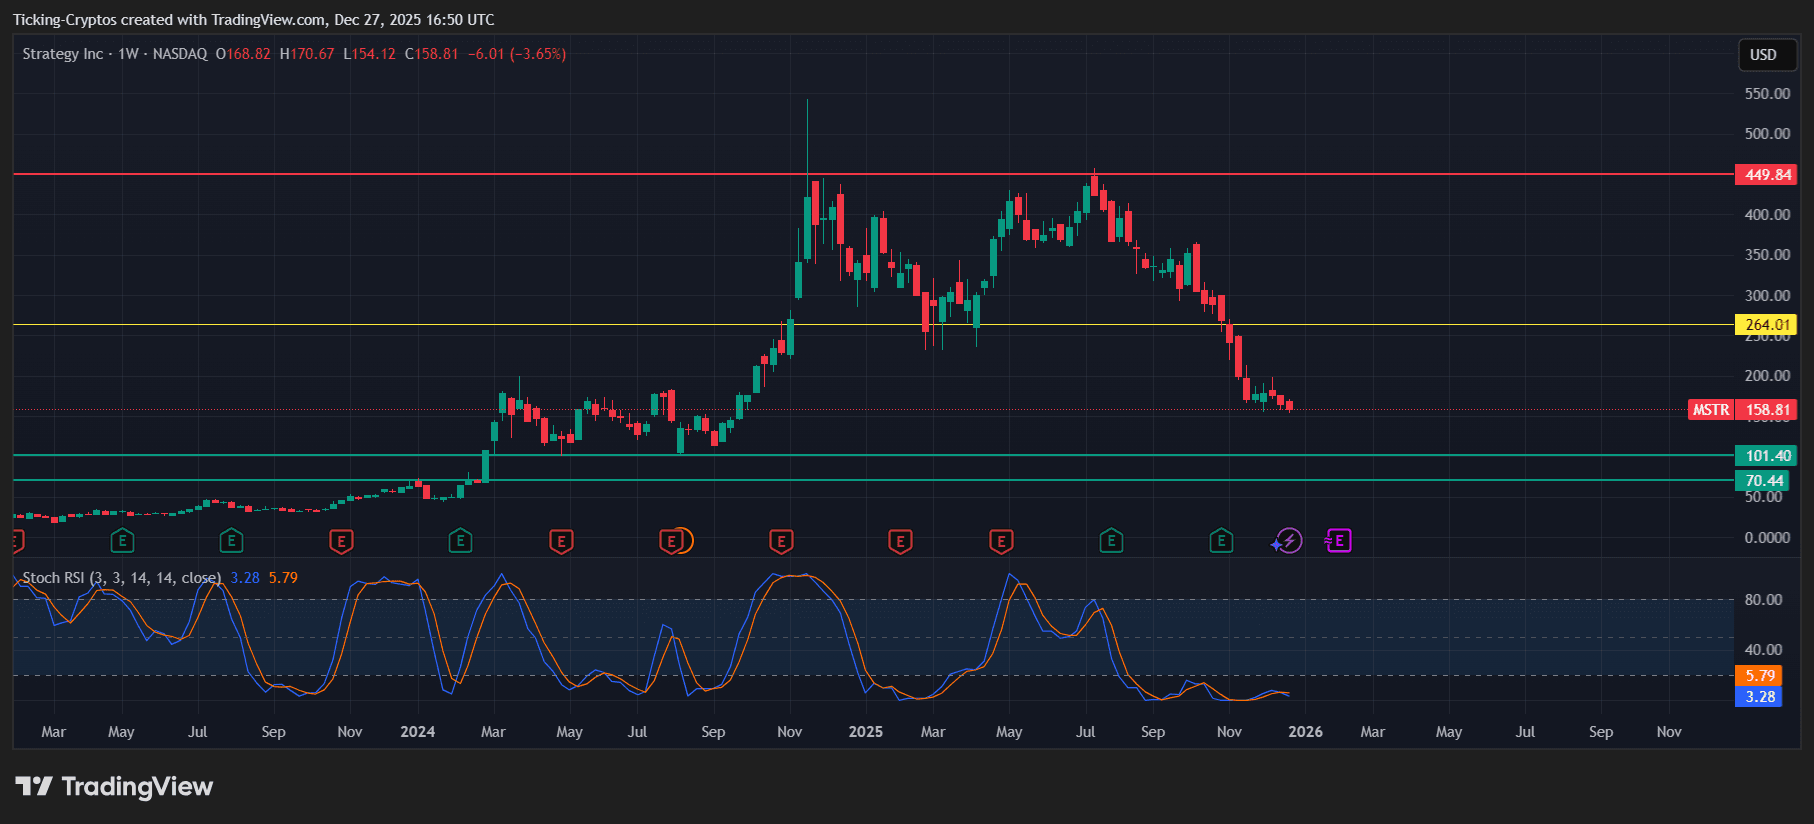Image resolution: width=1814 pixels, height=824 pixels.
Task: Click the TradingView logo
Action: point(114,787)
